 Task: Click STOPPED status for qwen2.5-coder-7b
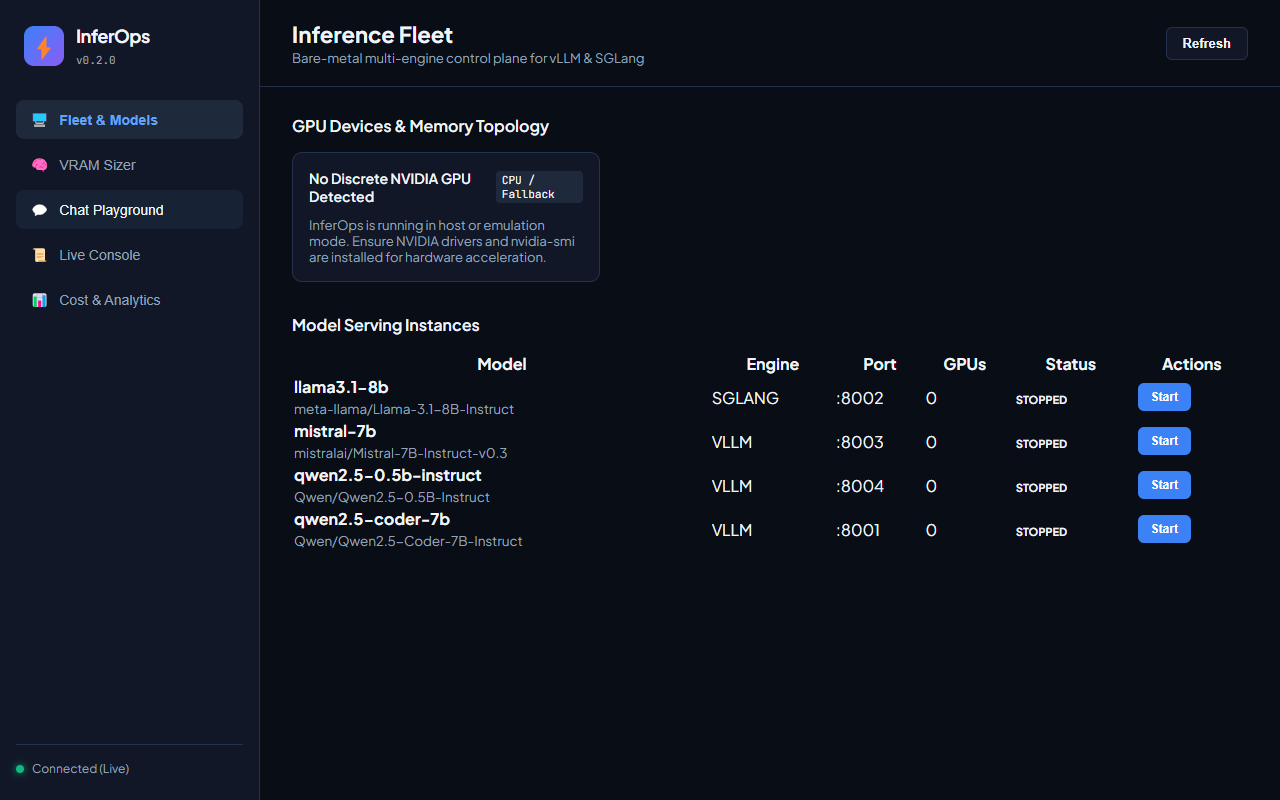click(x=1041, y=532)
